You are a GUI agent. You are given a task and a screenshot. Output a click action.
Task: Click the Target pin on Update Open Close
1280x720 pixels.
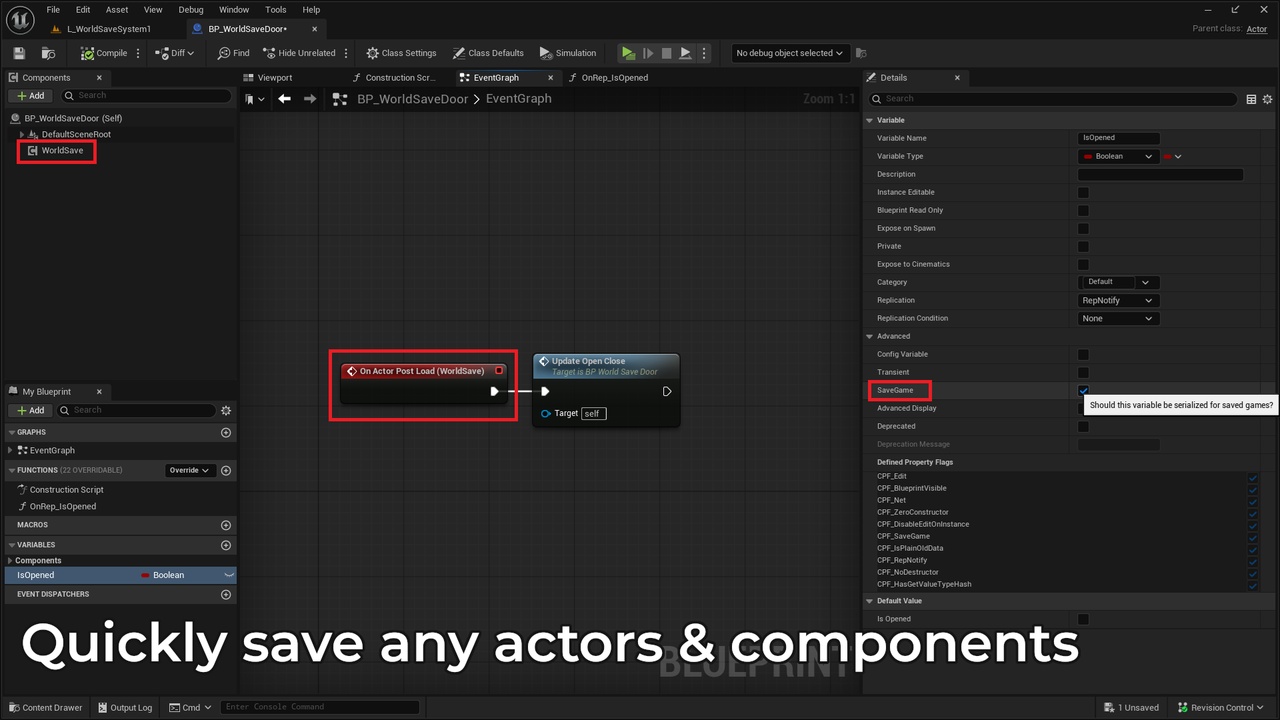[546, 413]
